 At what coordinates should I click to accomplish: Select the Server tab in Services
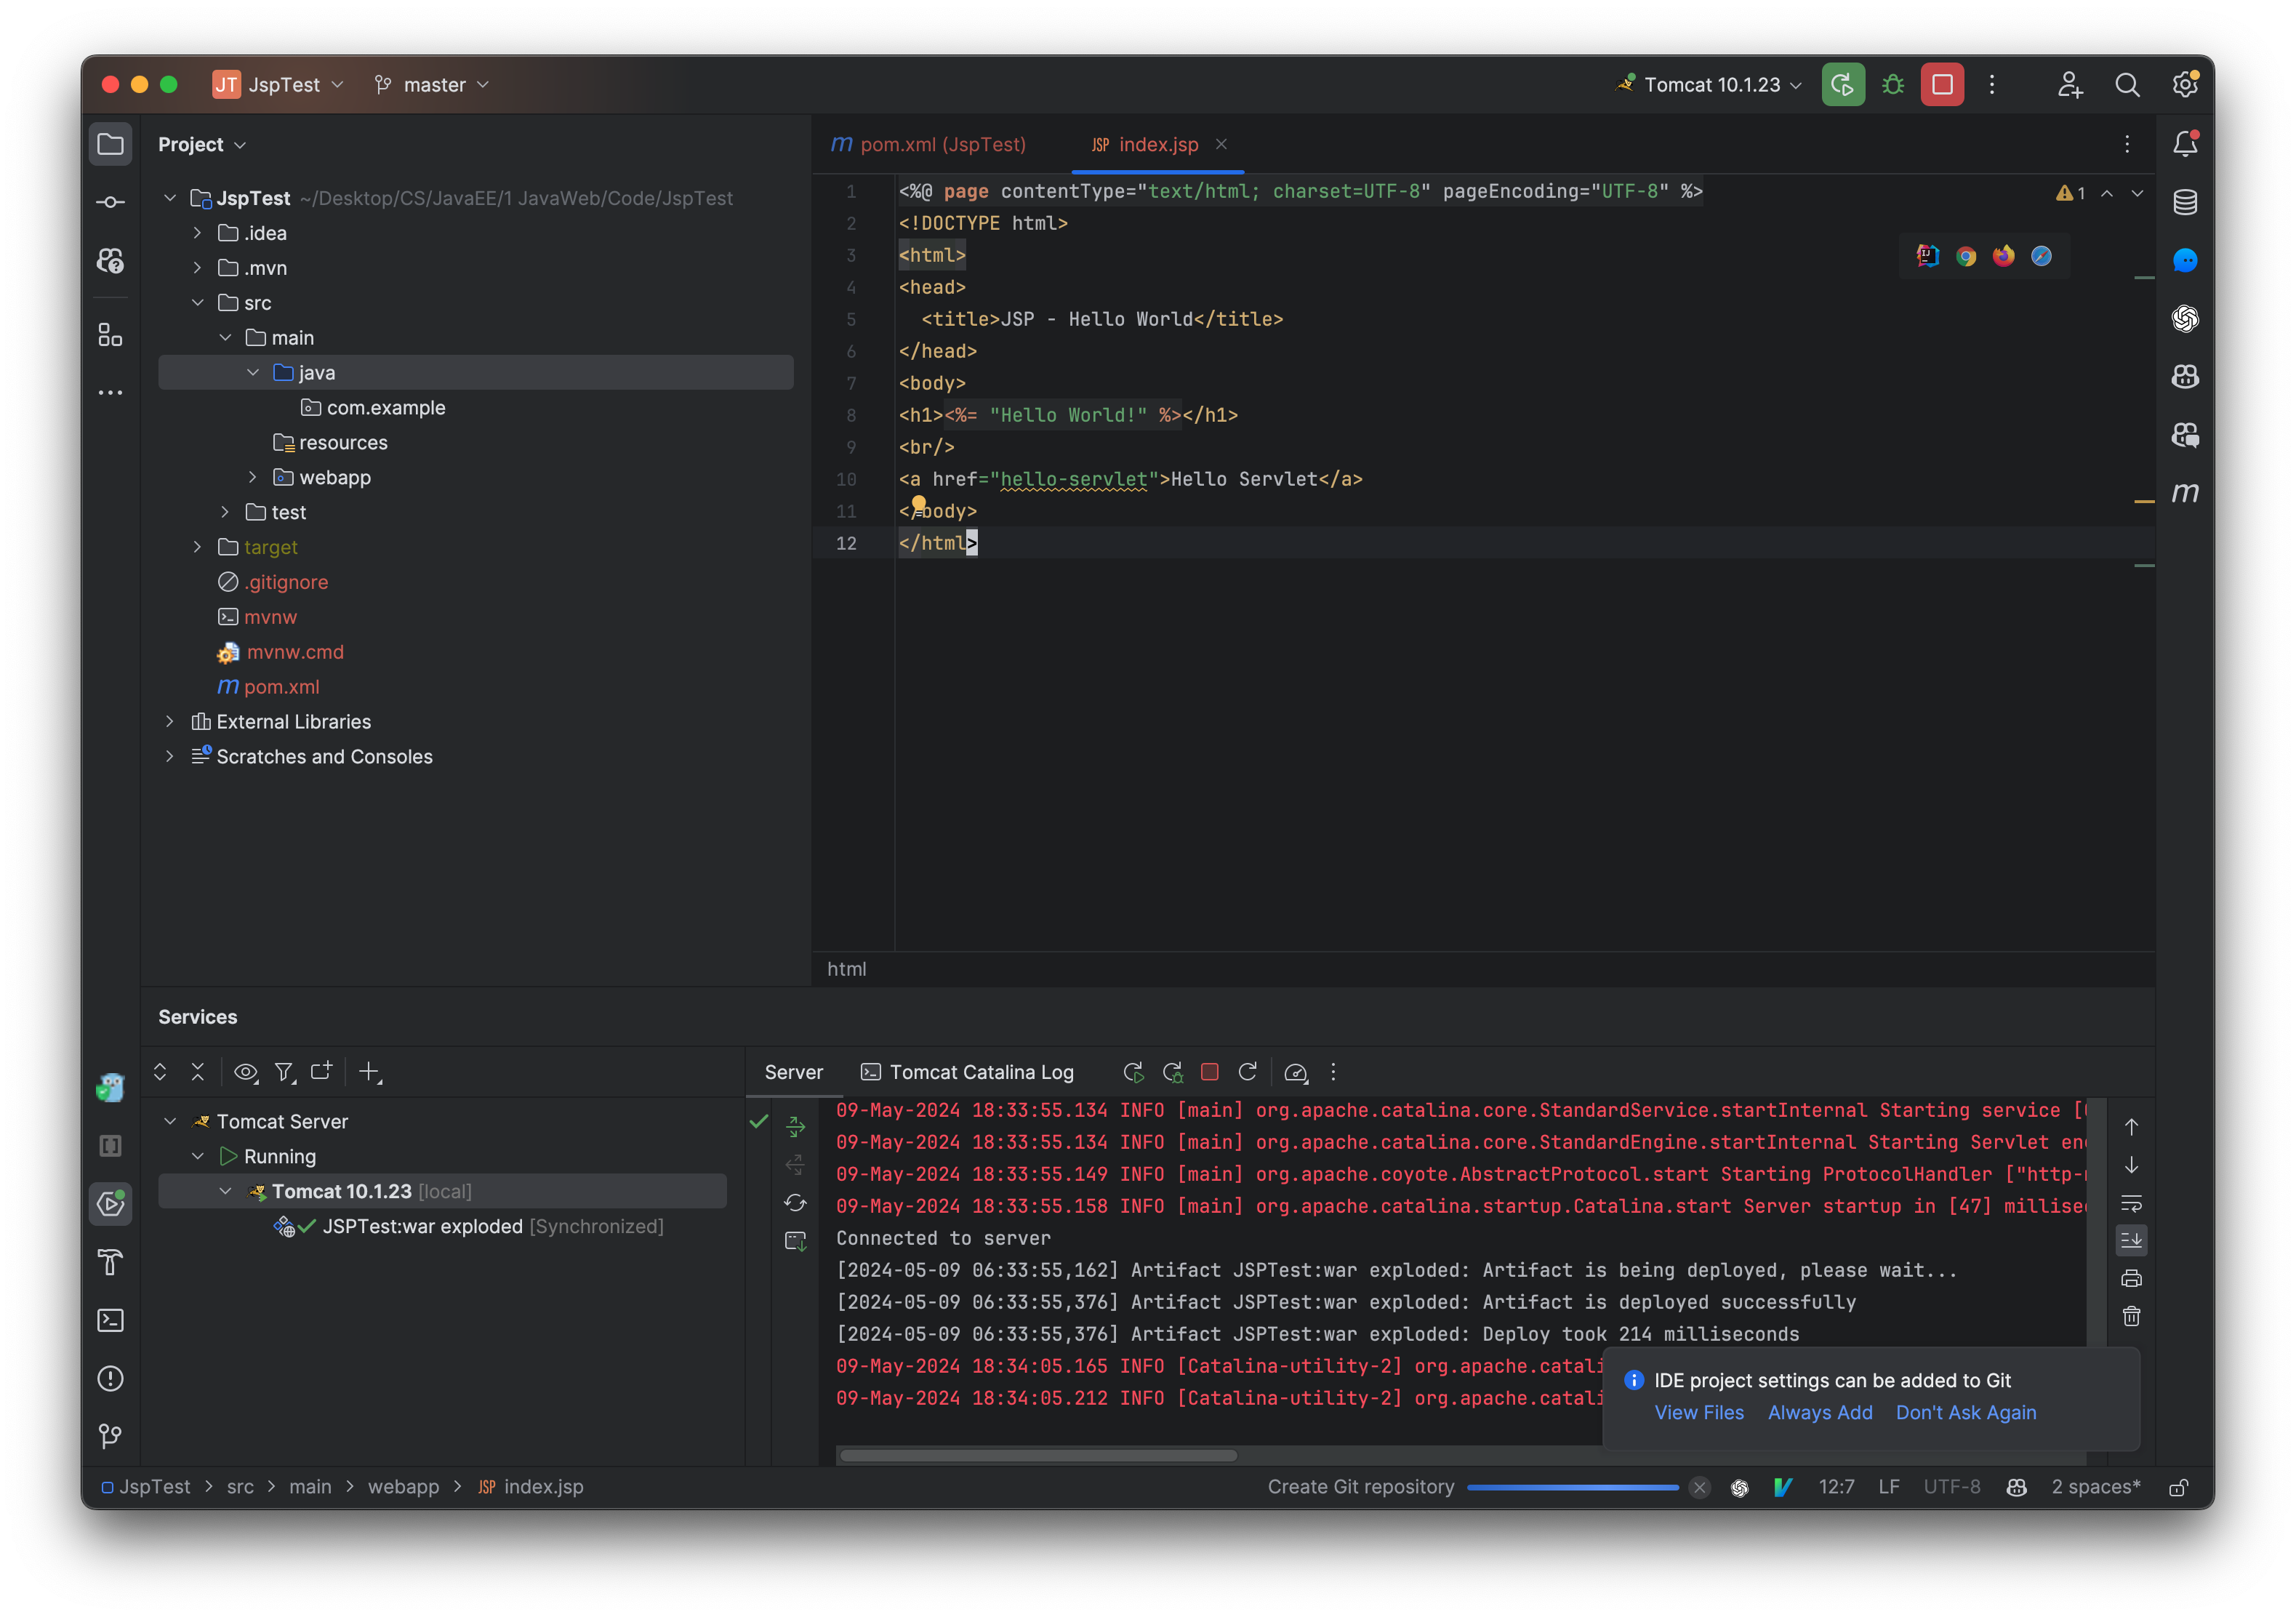(793, 1072)
